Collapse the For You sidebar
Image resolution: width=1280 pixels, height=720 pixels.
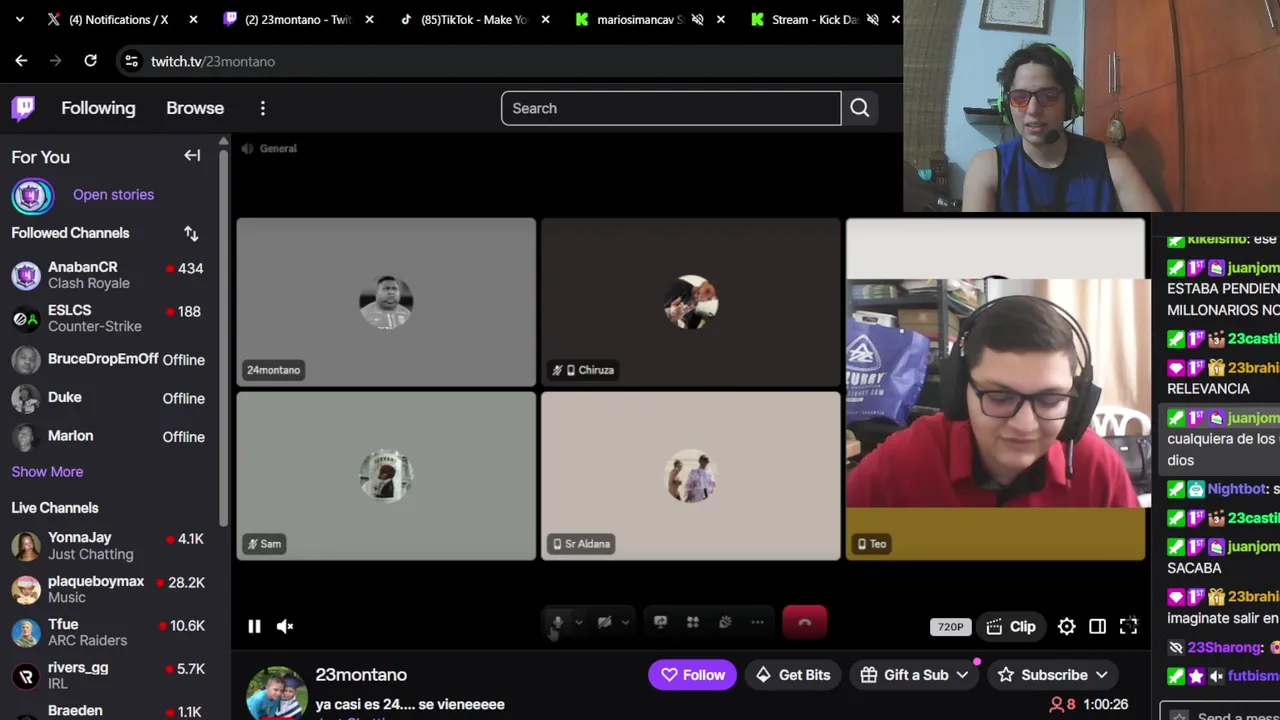(x=192, y=156)
